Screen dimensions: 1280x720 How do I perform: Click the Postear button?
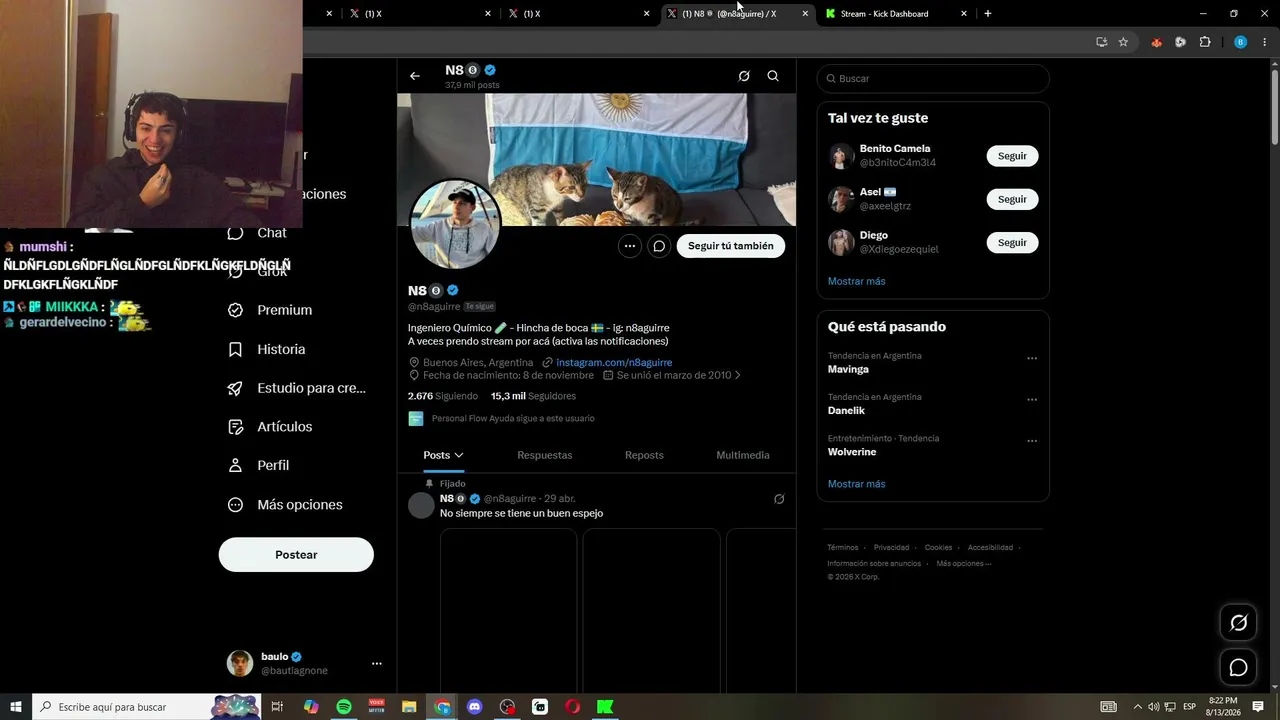[x=296, y=555]
